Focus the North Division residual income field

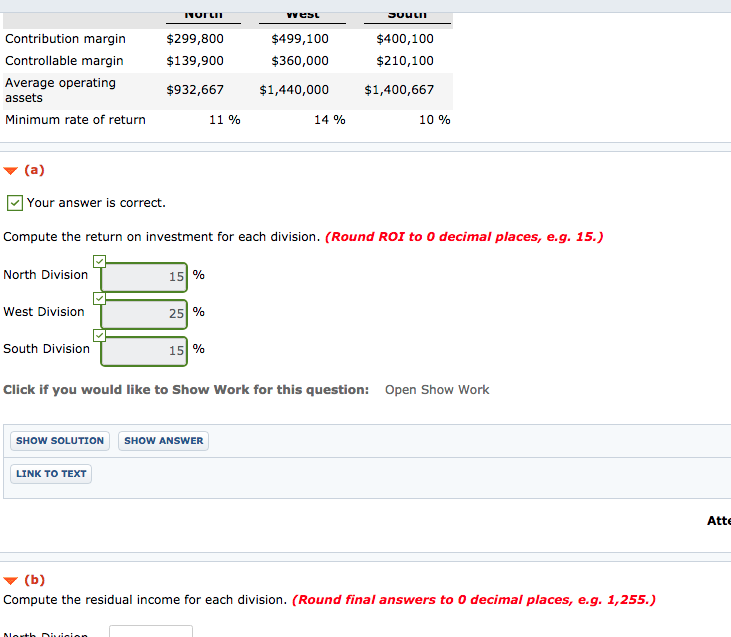pyautogui.click(x=151, y=631)
